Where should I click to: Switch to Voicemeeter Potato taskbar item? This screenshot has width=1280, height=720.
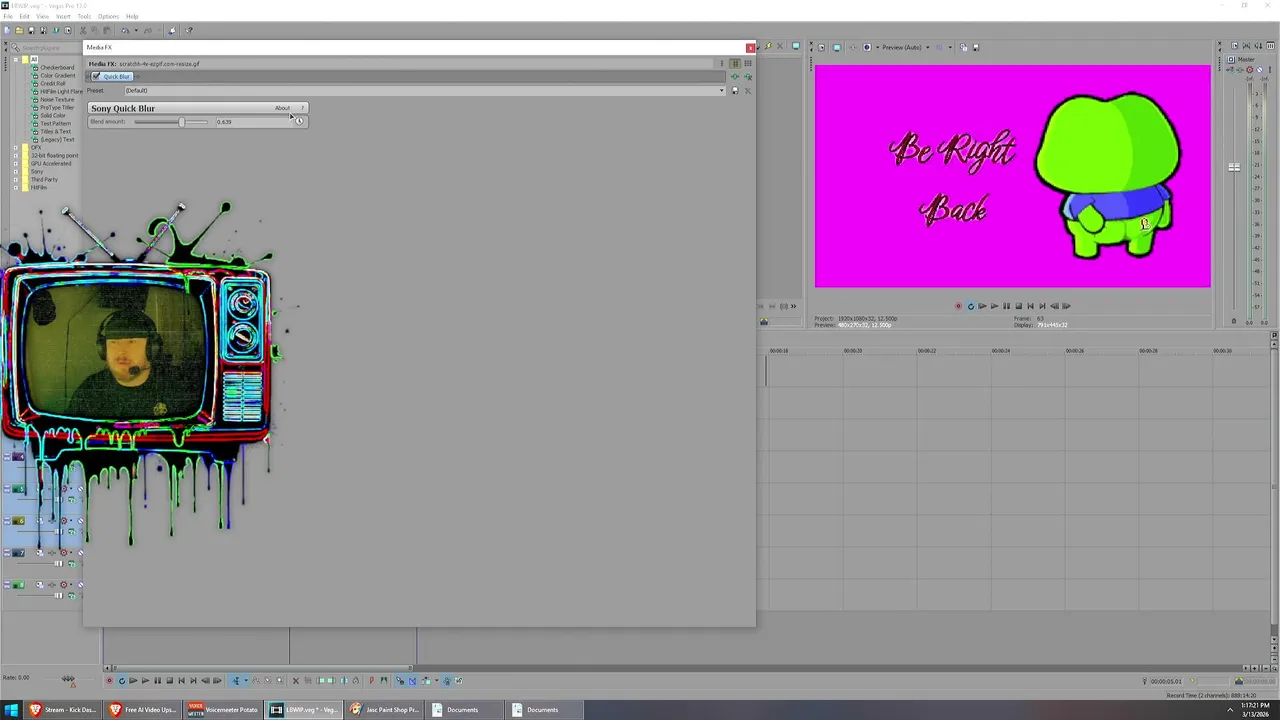coord(223,710)
